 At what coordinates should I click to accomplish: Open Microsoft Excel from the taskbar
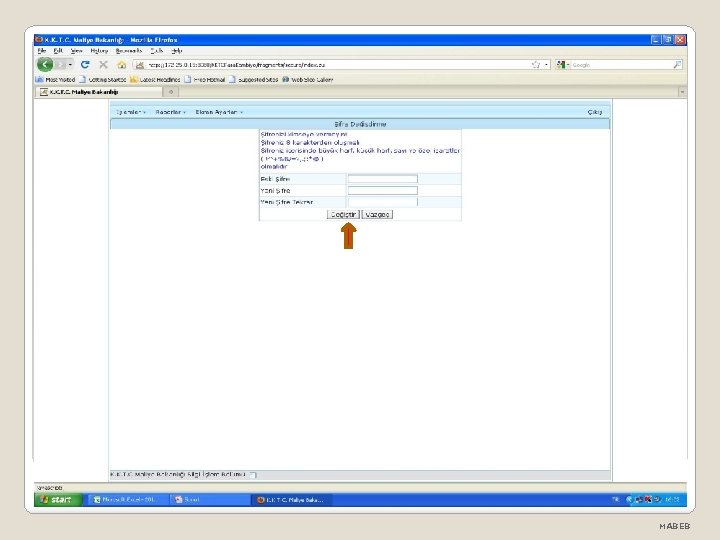coord(125,500)
